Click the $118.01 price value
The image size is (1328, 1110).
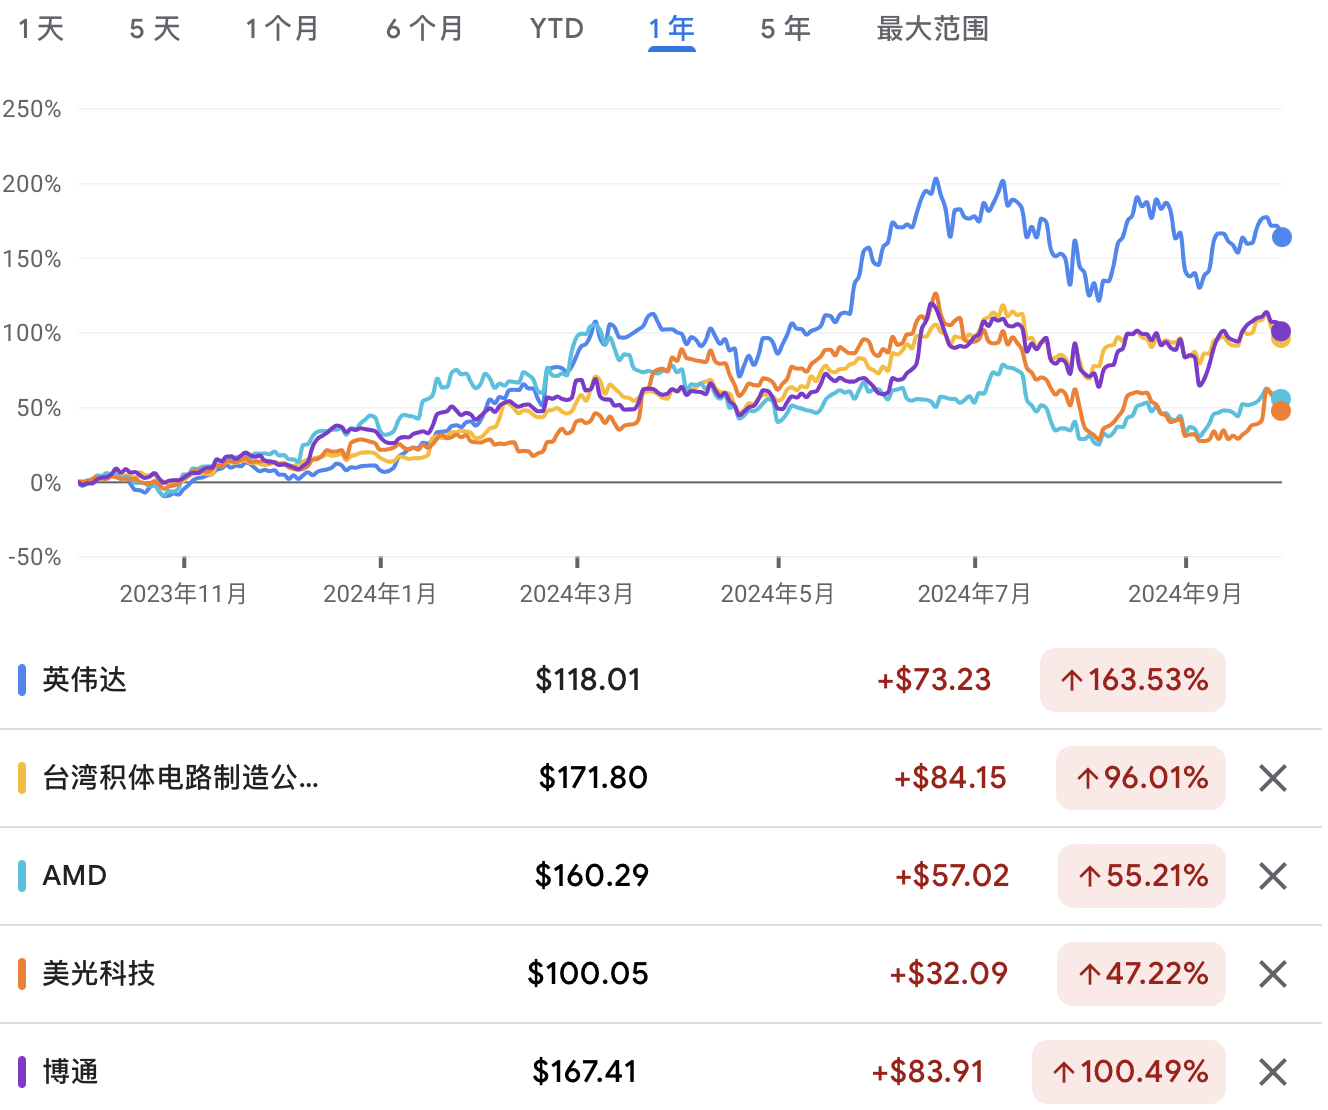tap(588, 680)
